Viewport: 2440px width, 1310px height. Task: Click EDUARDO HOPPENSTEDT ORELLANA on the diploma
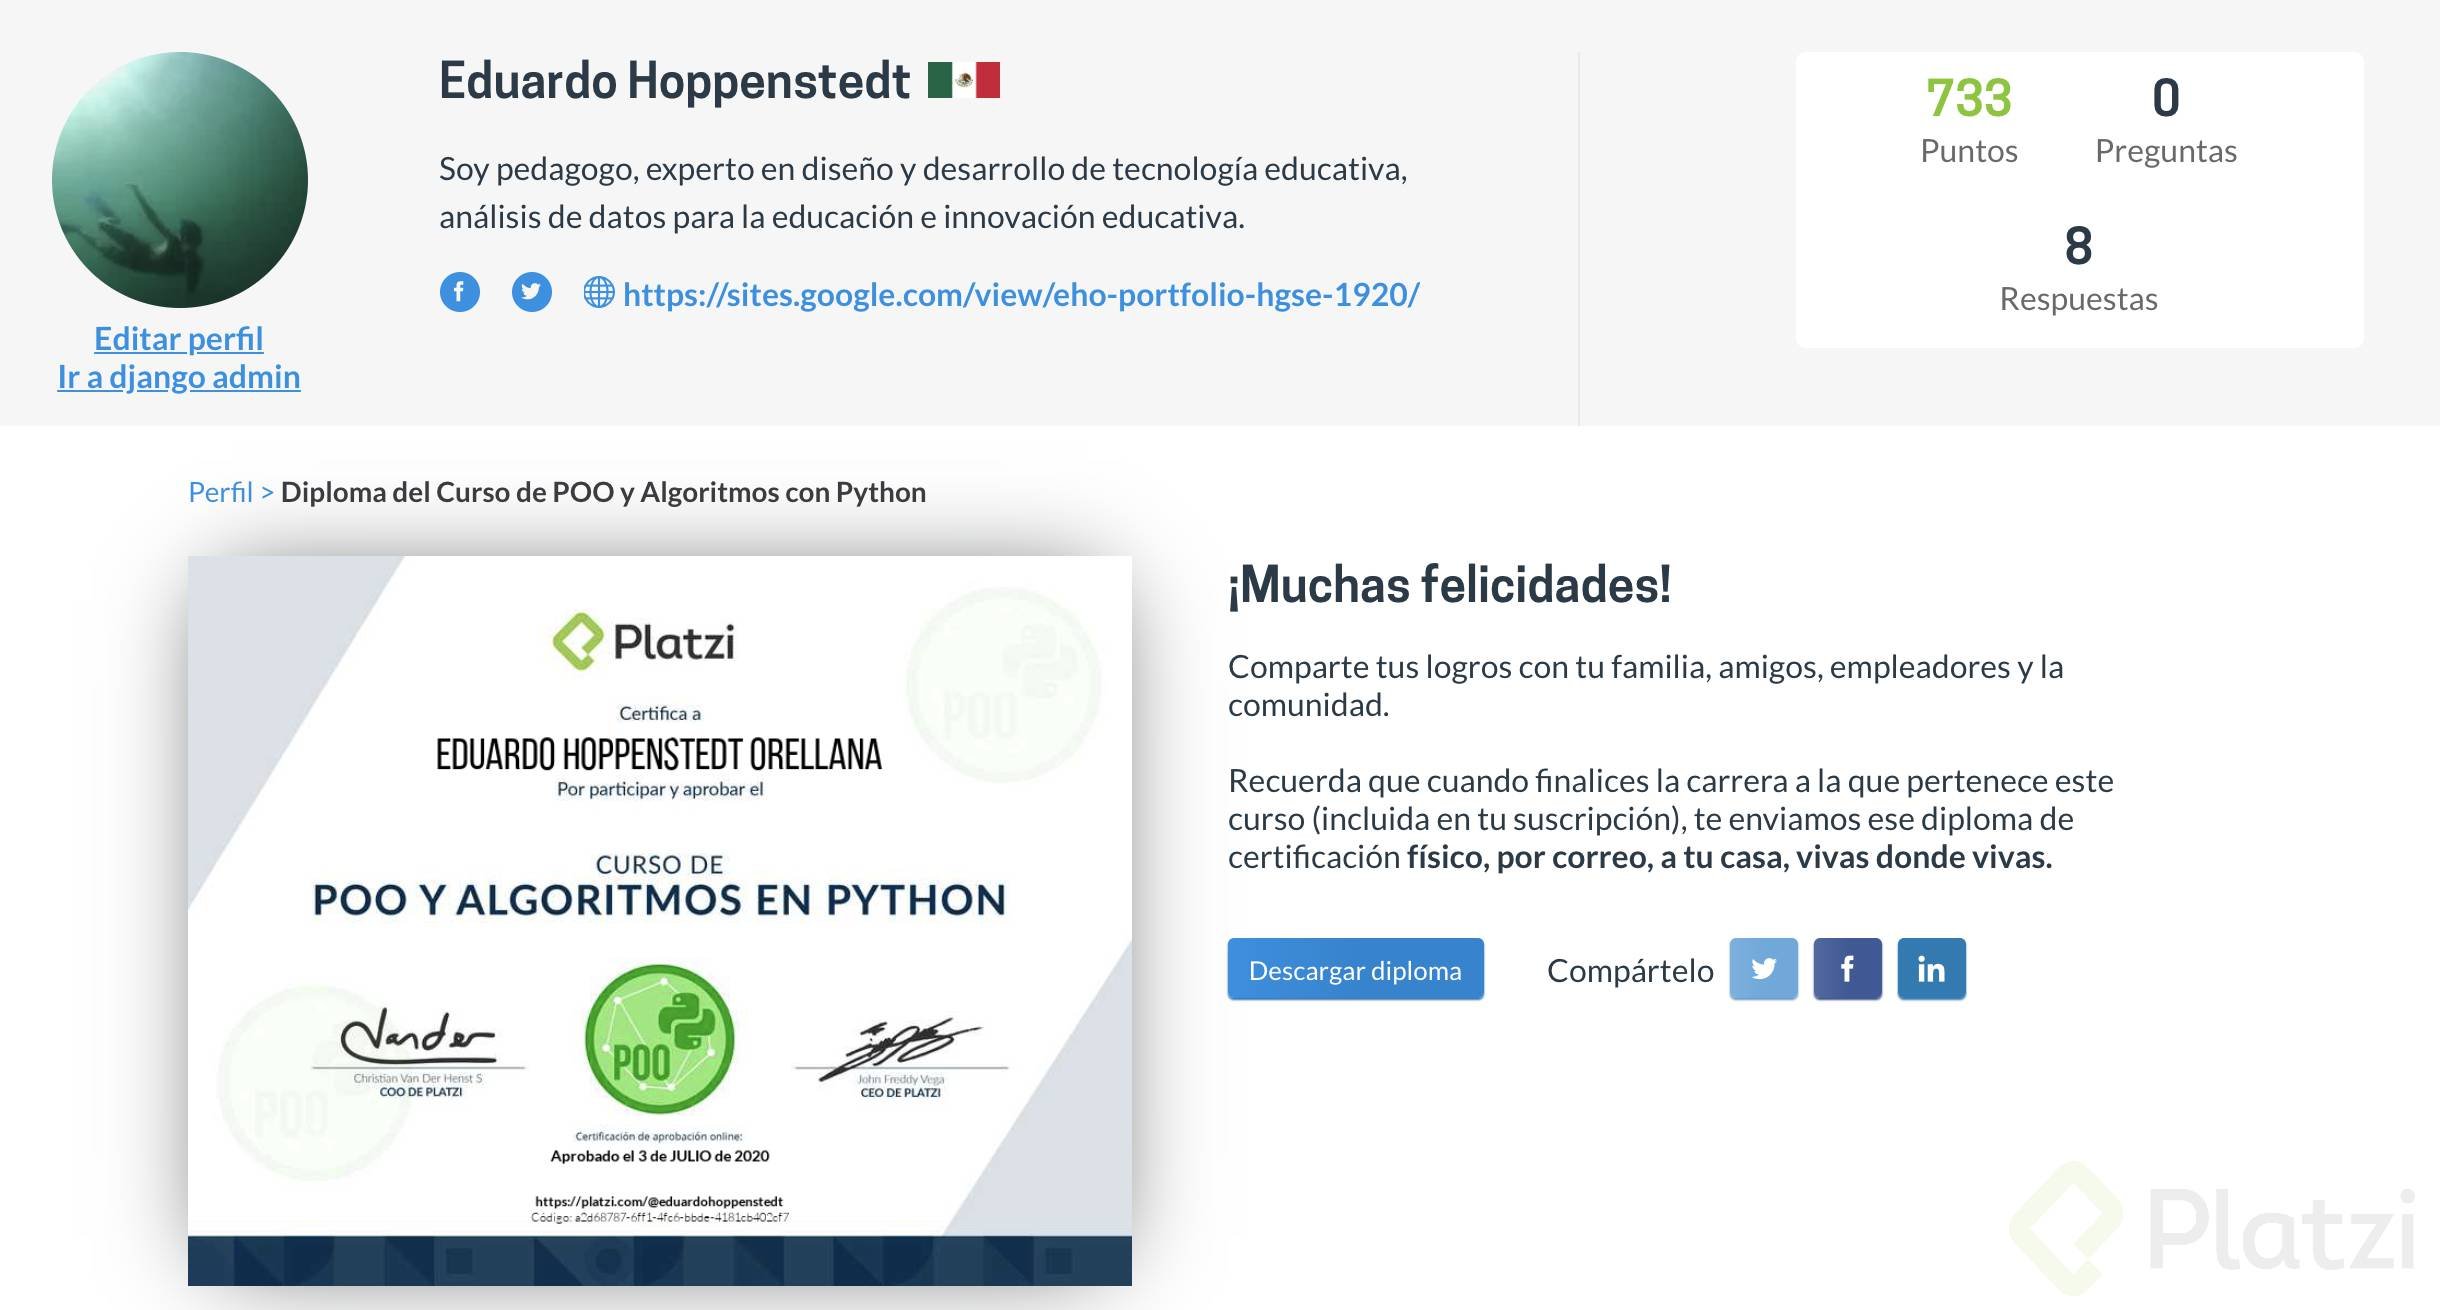click(659, 754)
